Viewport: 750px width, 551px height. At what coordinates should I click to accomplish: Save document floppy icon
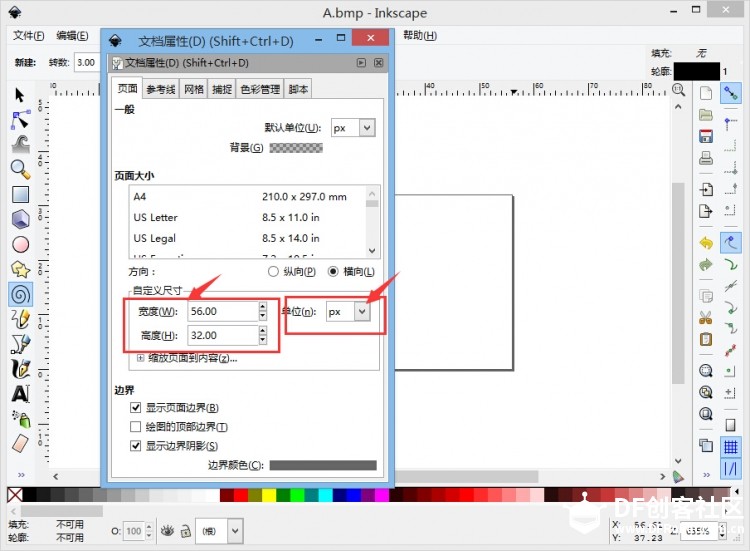pos(706,136)
